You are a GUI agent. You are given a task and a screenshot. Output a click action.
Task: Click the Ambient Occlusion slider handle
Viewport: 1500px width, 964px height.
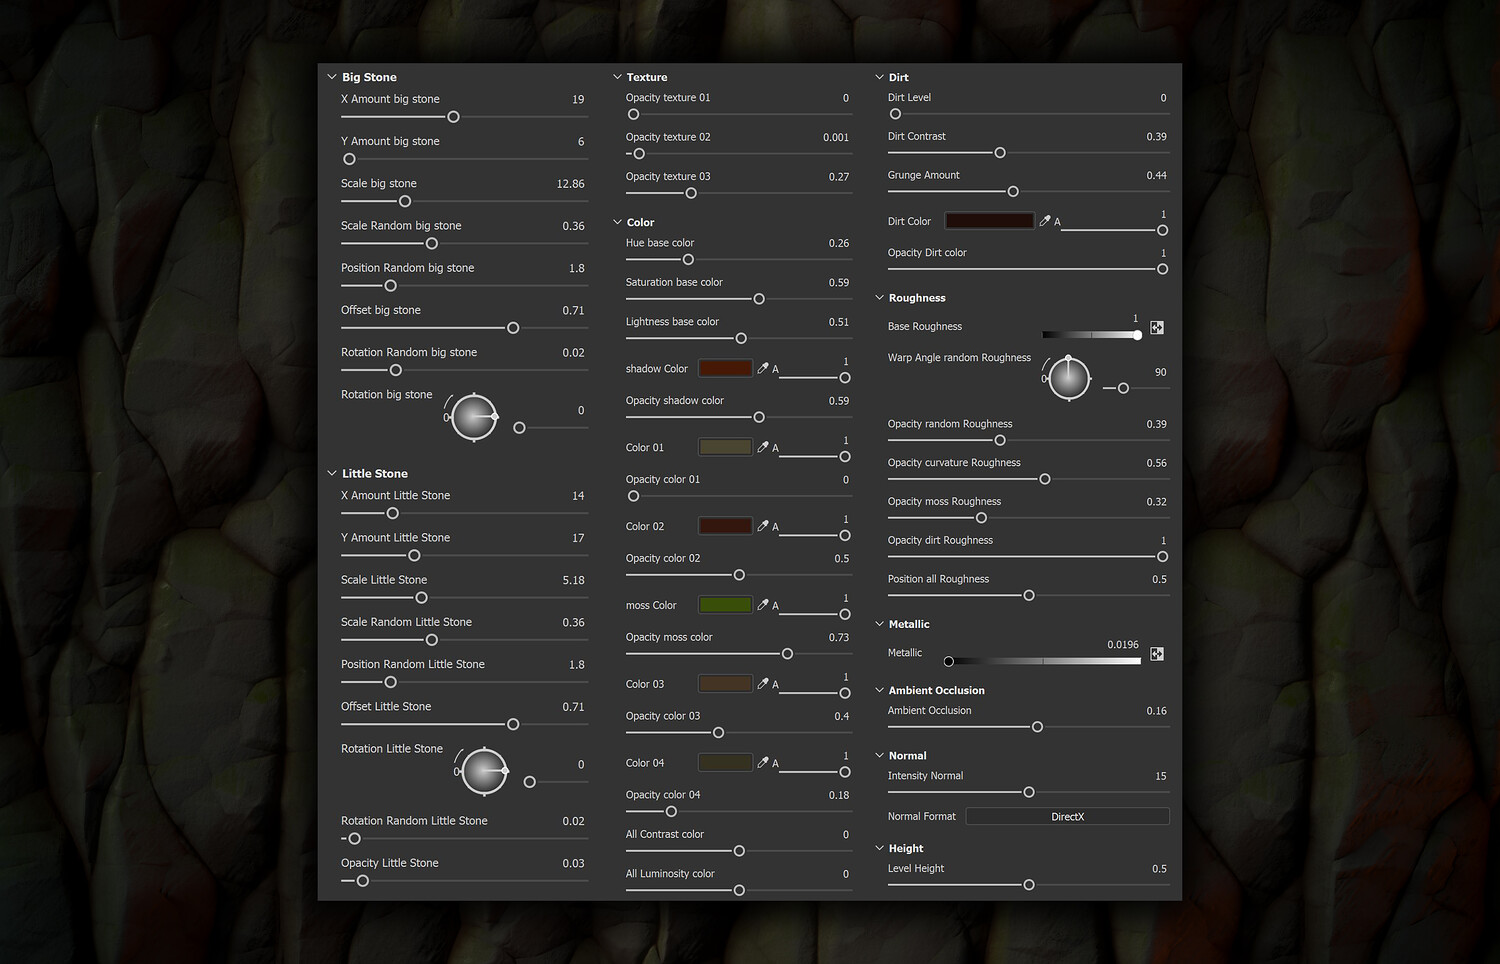(1037, 727)
